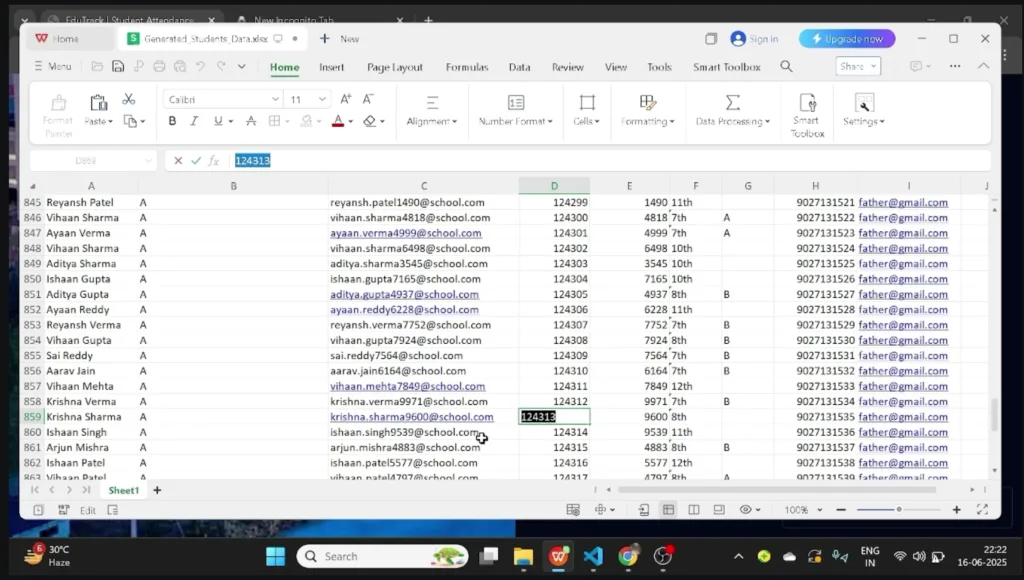The height and width of the screenshot is (580, 1024).
Task: Open the Formulas ribbon tab
Action: click(x=467, y=67)
